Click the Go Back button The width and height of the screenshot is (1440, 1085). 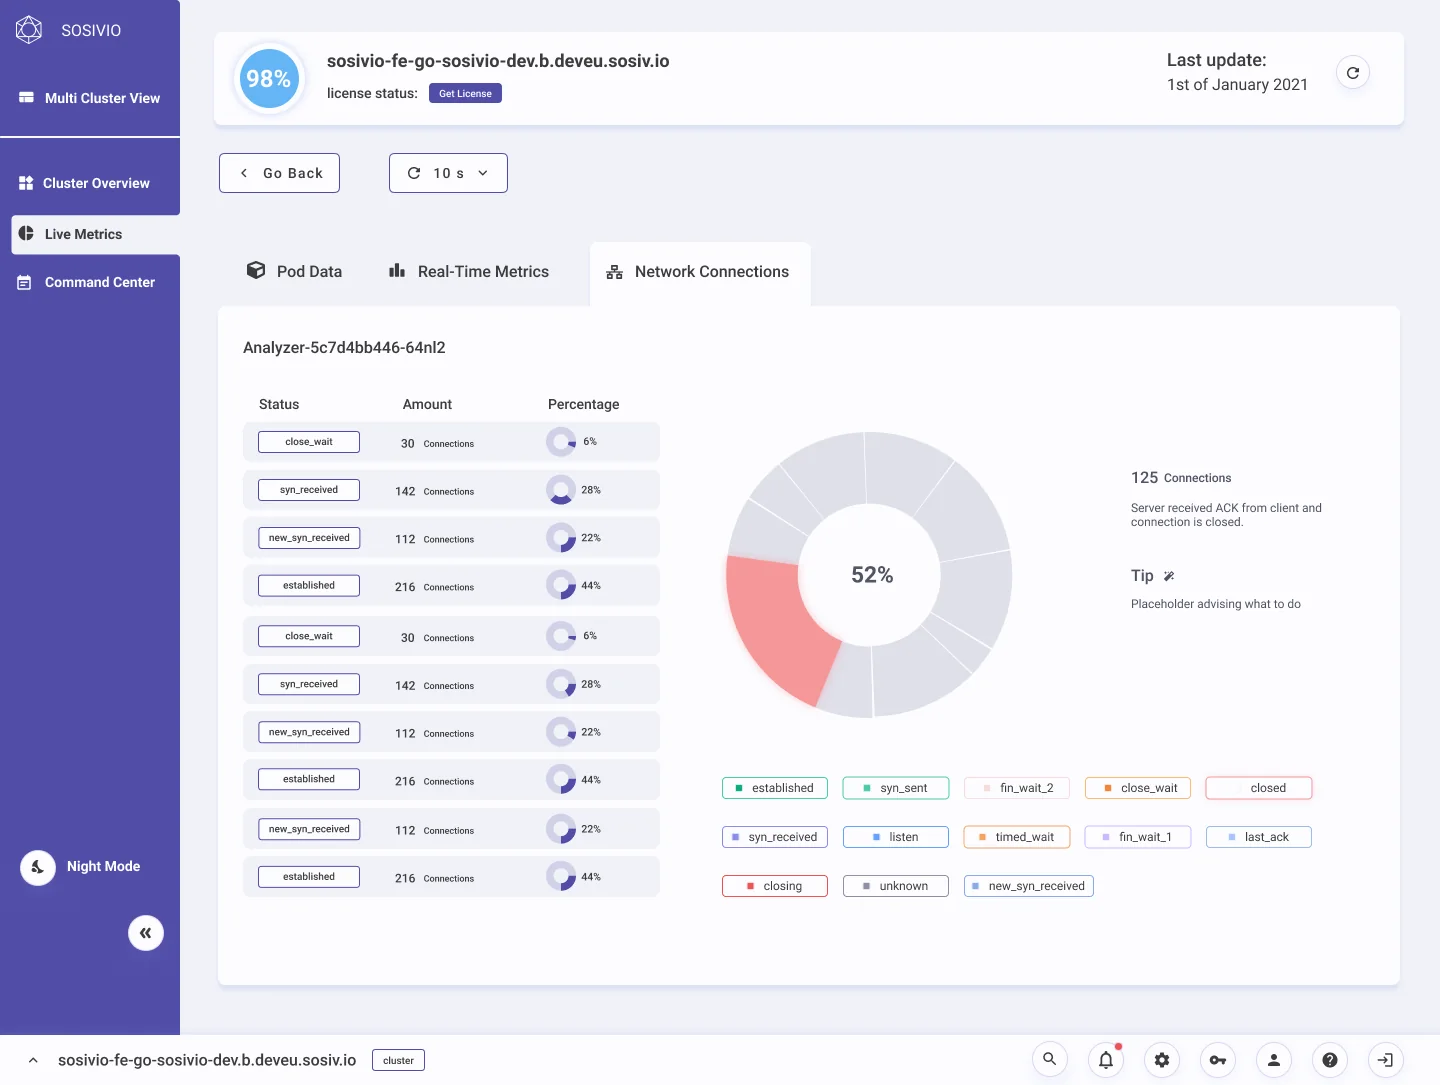(x=279, y=173)
